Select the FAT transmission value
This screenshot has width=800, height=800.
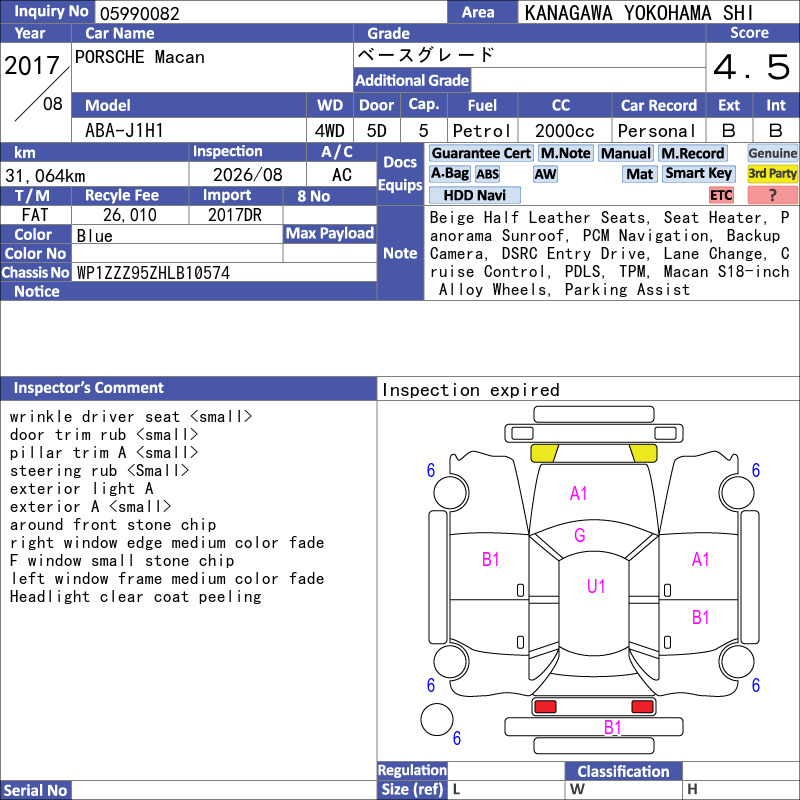pos(35,215)
